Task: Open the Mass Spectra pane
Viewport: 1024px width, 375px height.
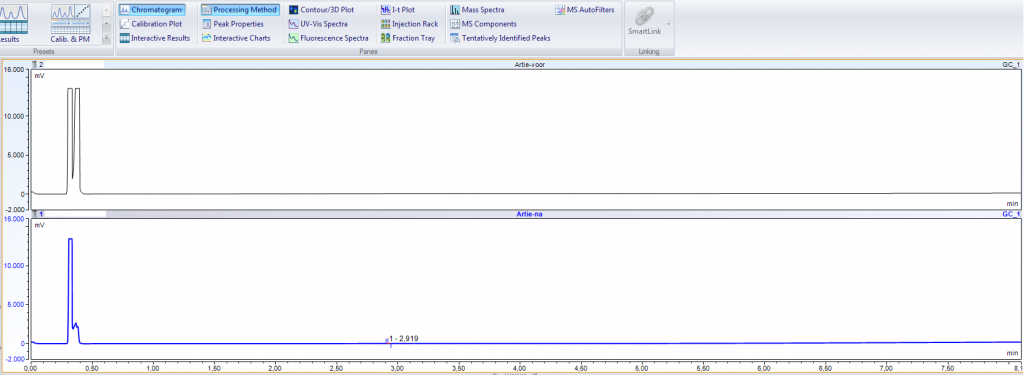Action: tap(477, 10)
